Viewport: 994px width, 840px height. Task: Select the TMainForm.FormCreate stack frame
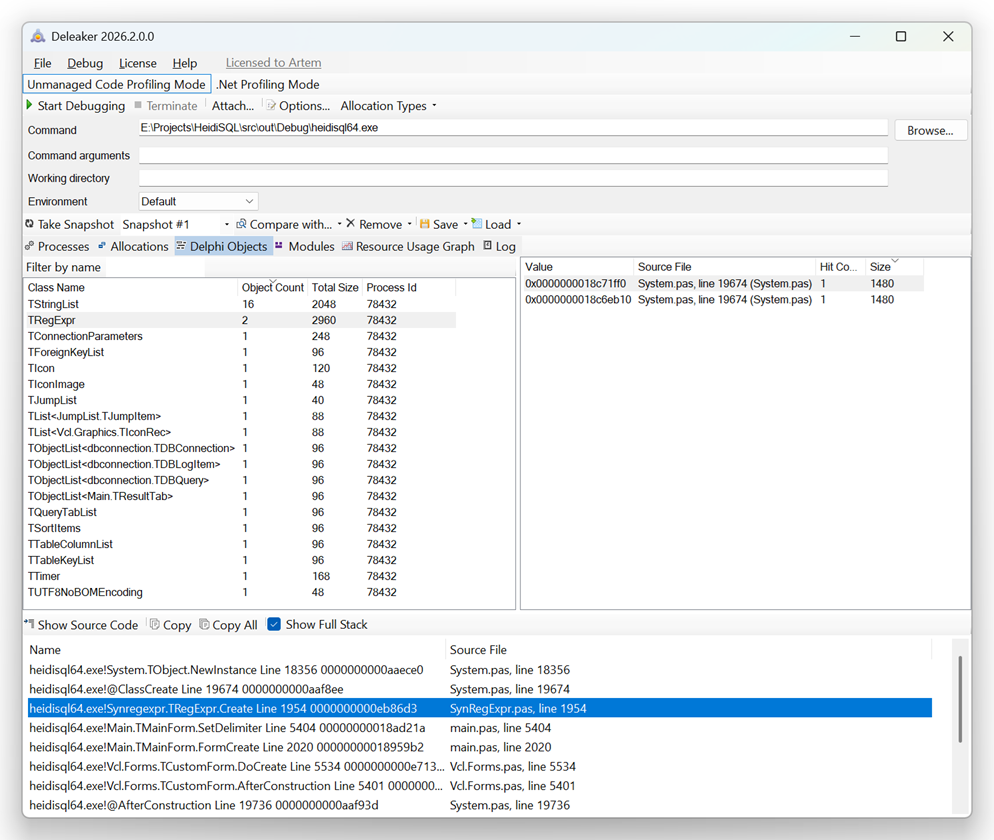point(480,747)
